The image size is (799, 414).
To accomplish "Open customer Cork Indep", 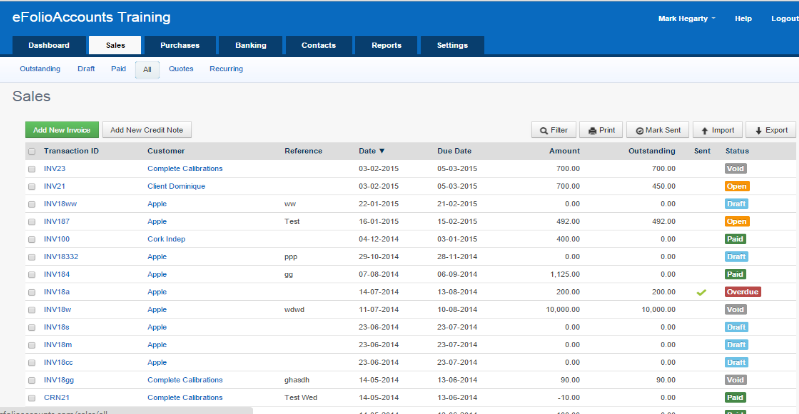I will click(x=166, y=239).
